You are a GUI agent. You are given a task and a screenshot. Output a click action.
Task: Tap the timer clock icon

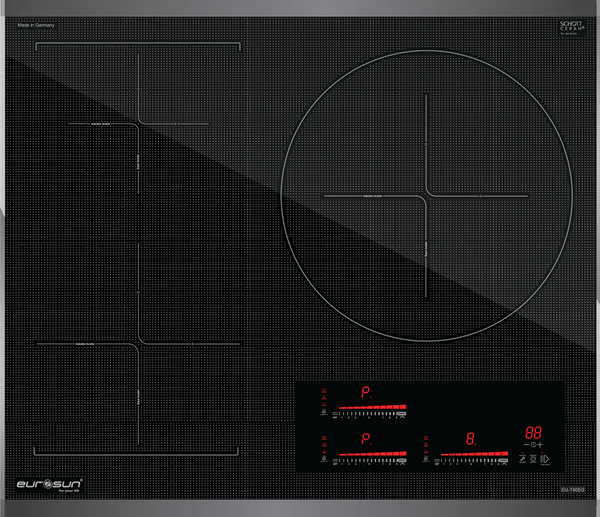pos(533,445)
